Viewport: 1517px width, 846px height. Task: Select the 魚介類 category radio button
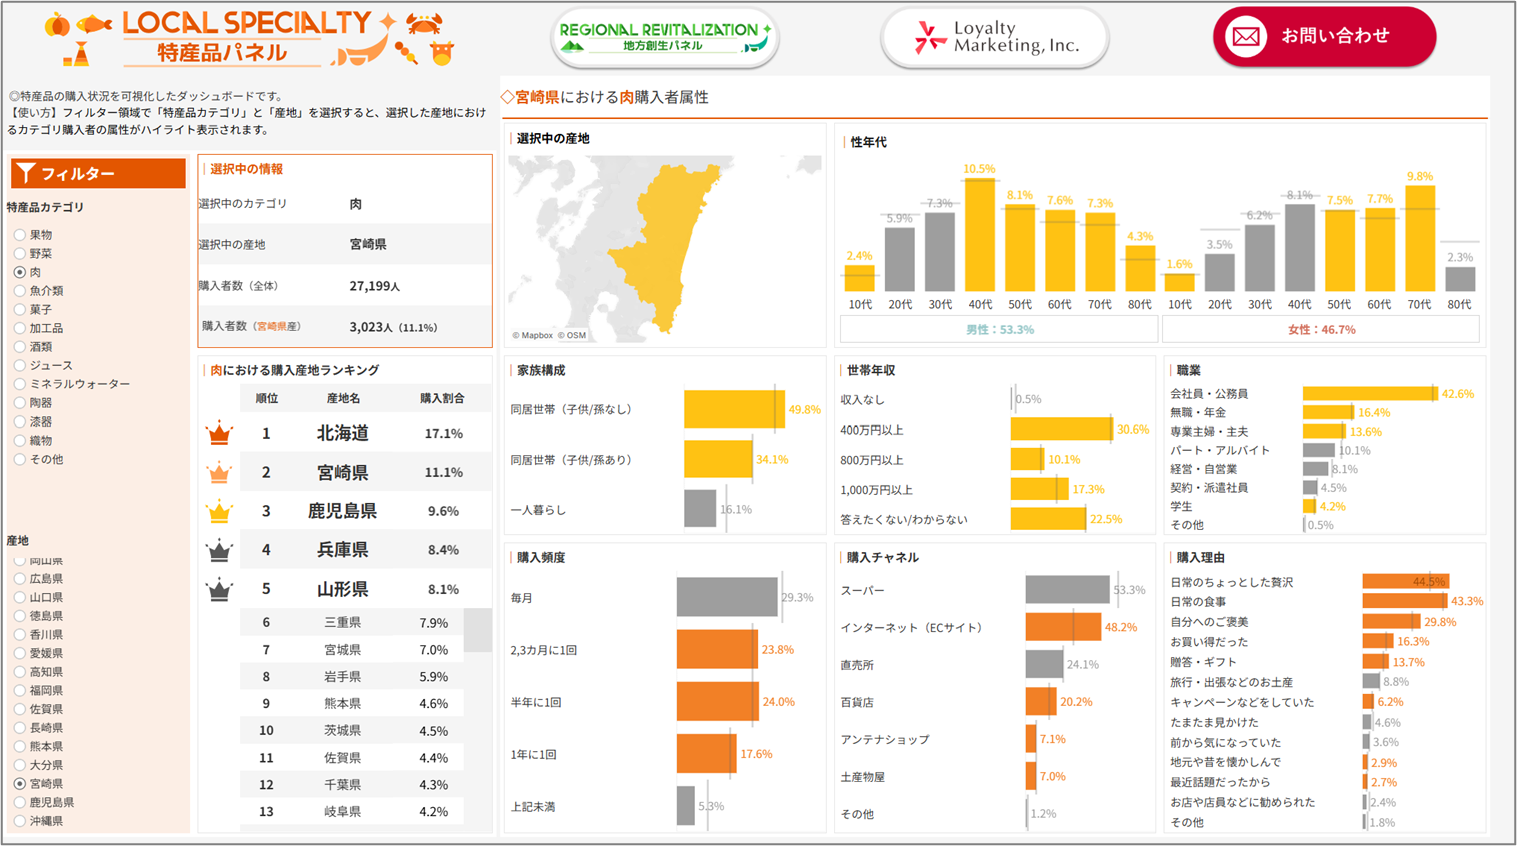tap(20, 291)
